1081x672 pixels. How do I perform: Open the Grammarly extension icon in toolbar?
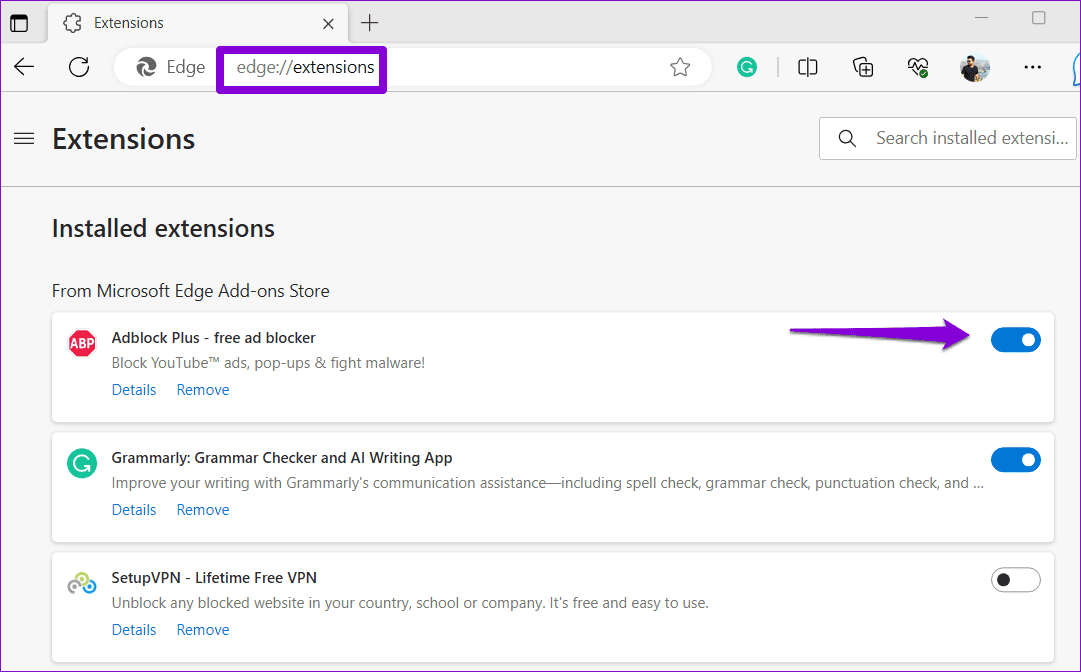coord(747,67)
